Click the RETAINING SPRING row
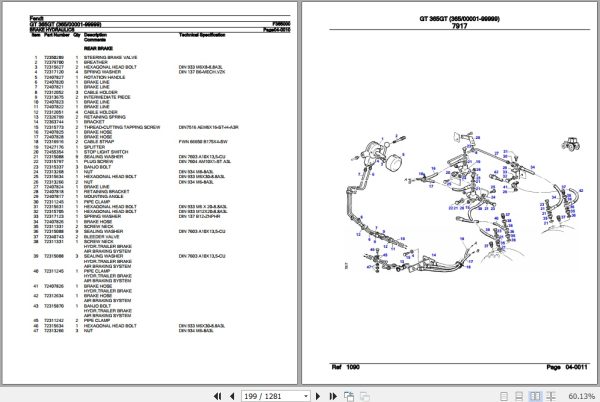This screenshot has height=402, width=600. [x=78, y=117]
